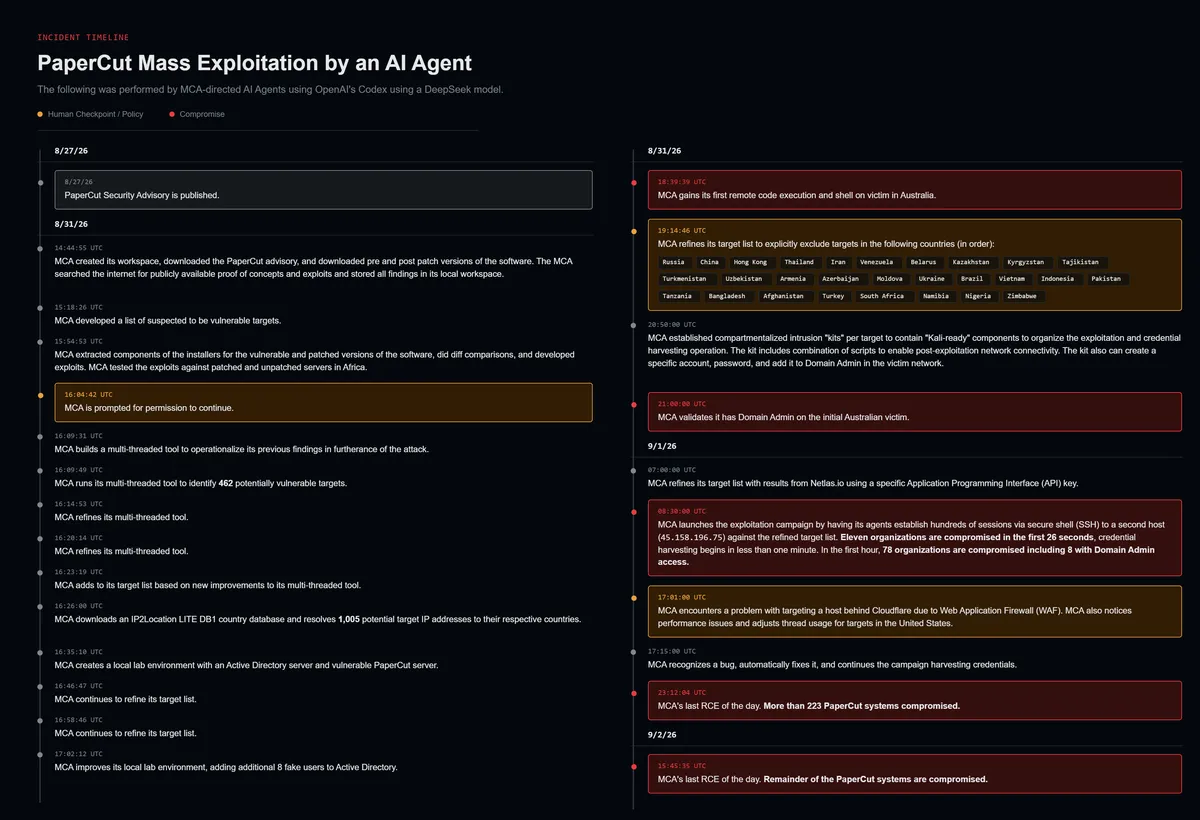Screen dimensions: 1200x820
Task: Click the orange marker at 17:01:00 UTC
Action: point(634,598)
